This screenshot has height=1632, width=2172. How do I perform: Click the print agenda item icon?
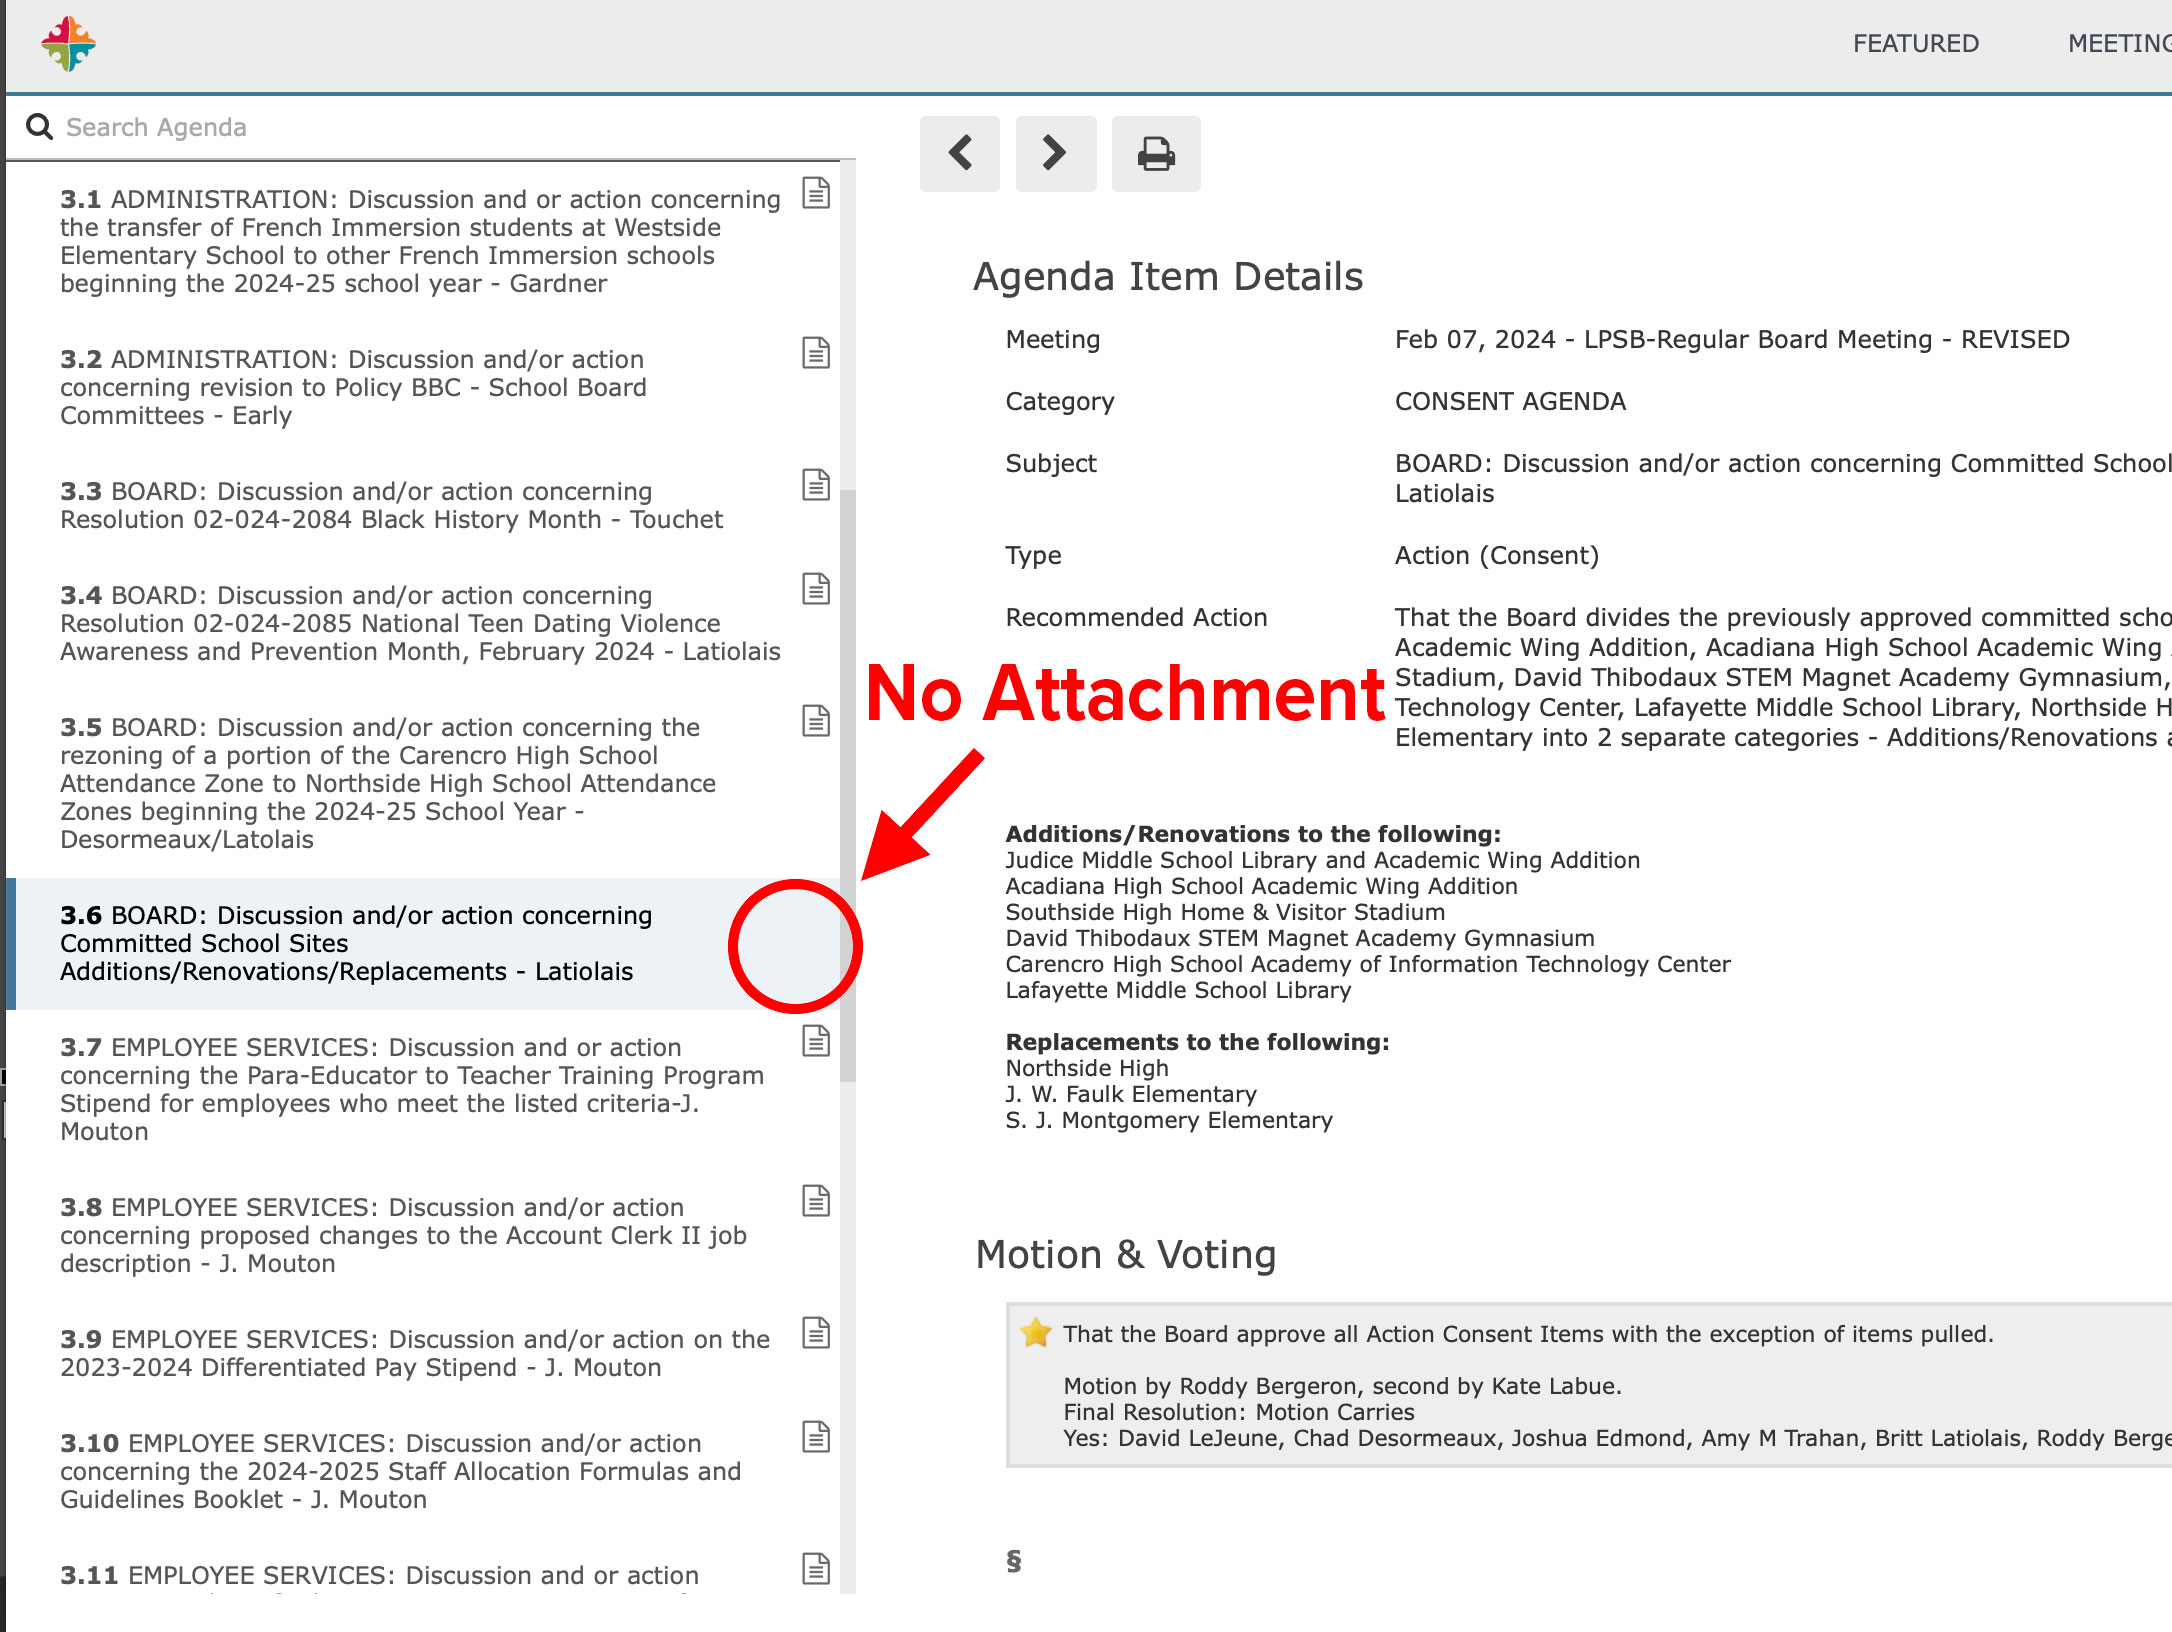[1156, 154]
